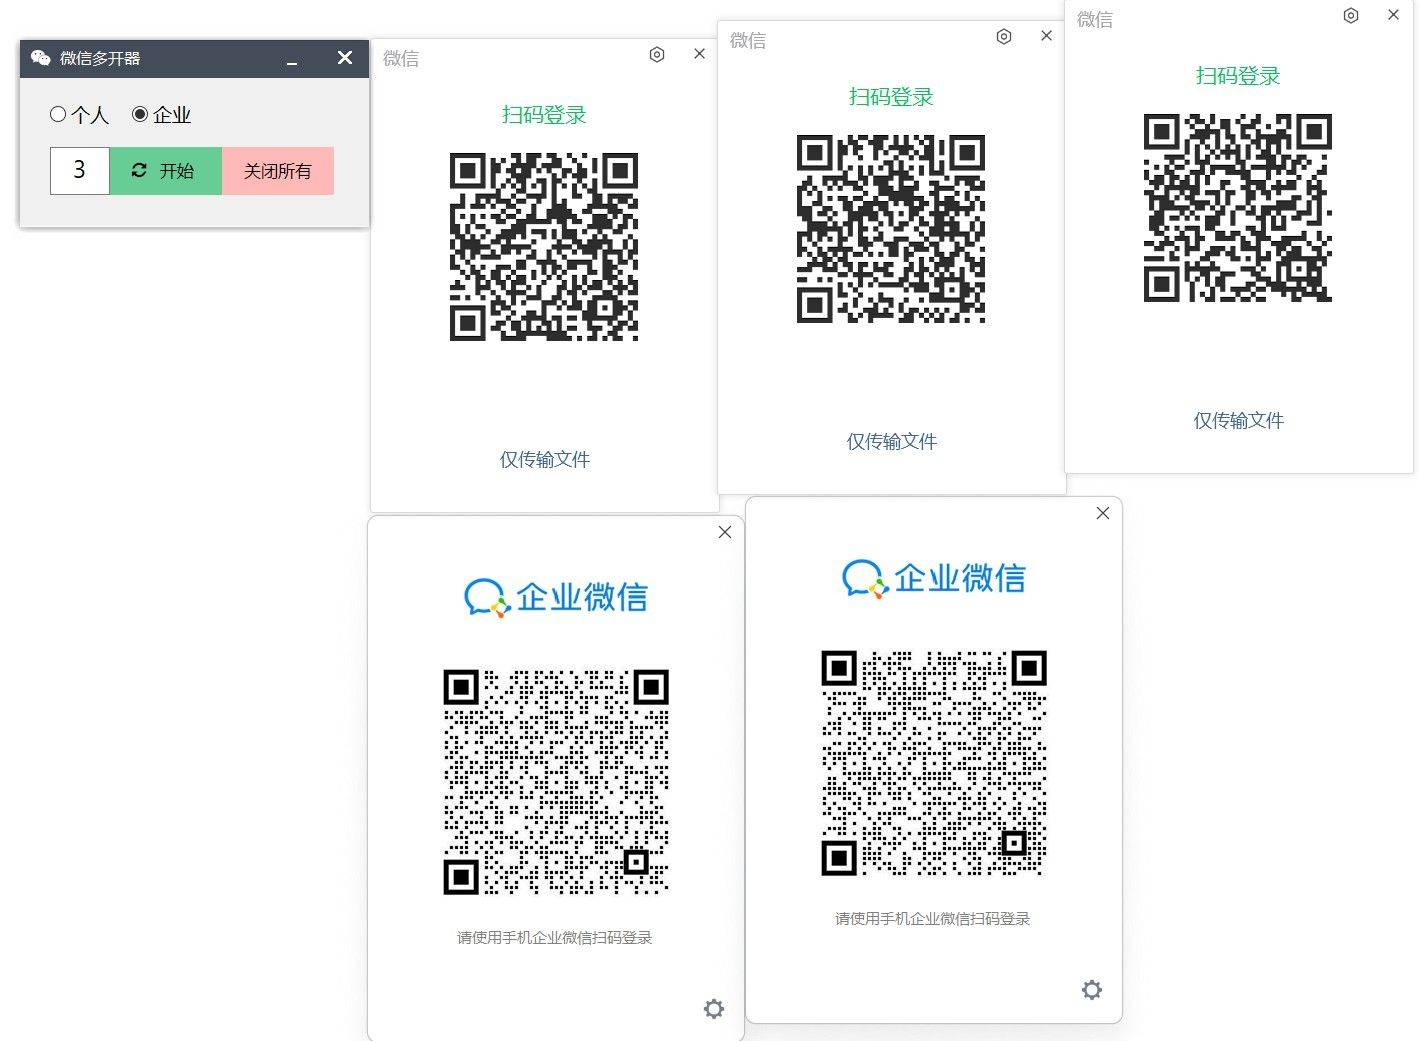The image size is (1420, 1041).
Task: Click the 微信多开器 title text
Action: [100, 59]
